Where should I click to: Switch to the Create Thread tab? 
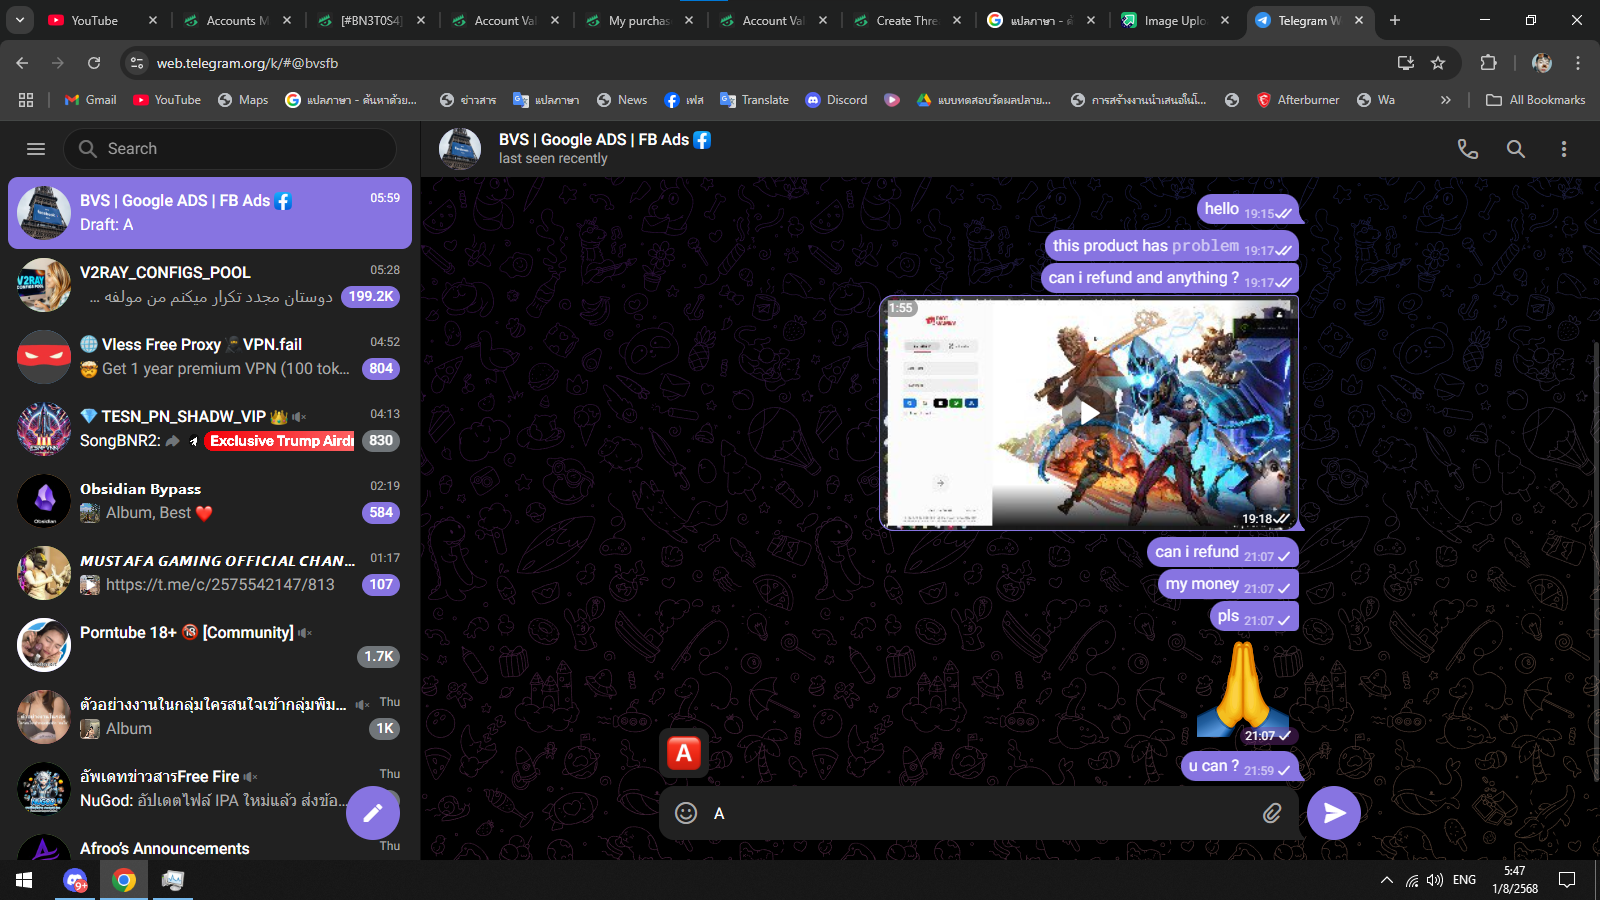pos(908,20)
